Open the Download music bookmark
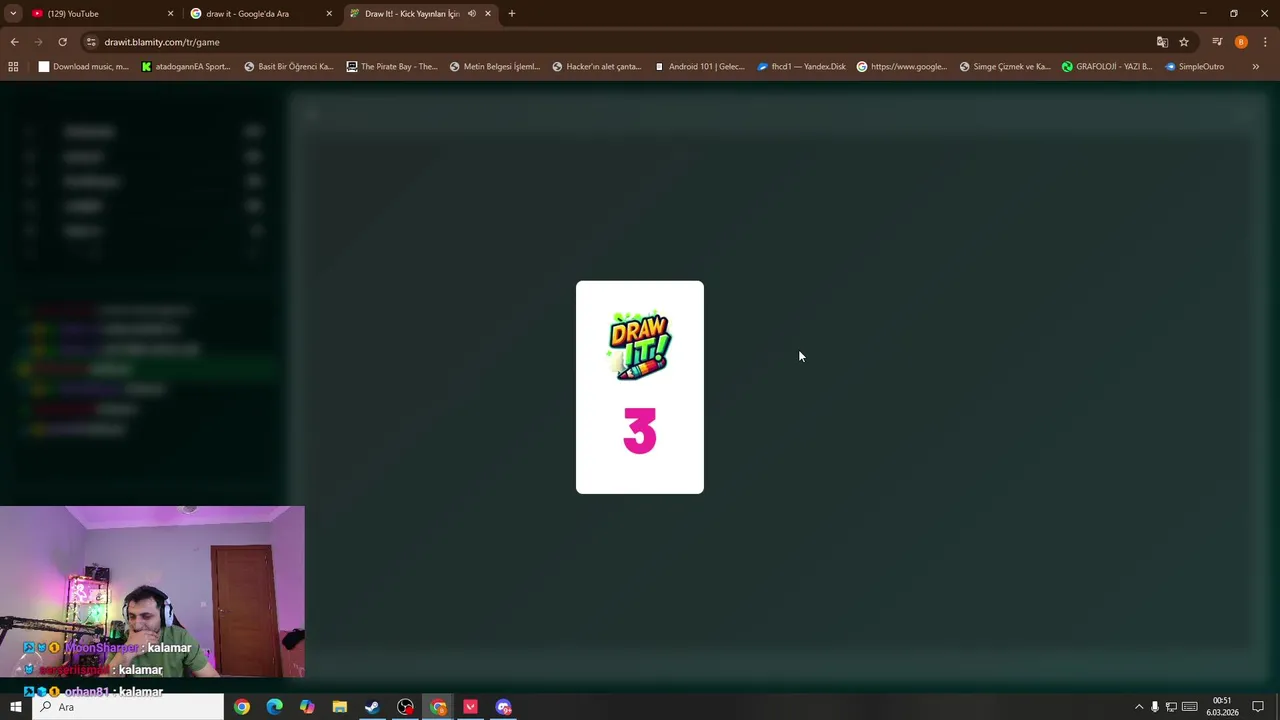1280x720 pixels. [x=84, y=67]
